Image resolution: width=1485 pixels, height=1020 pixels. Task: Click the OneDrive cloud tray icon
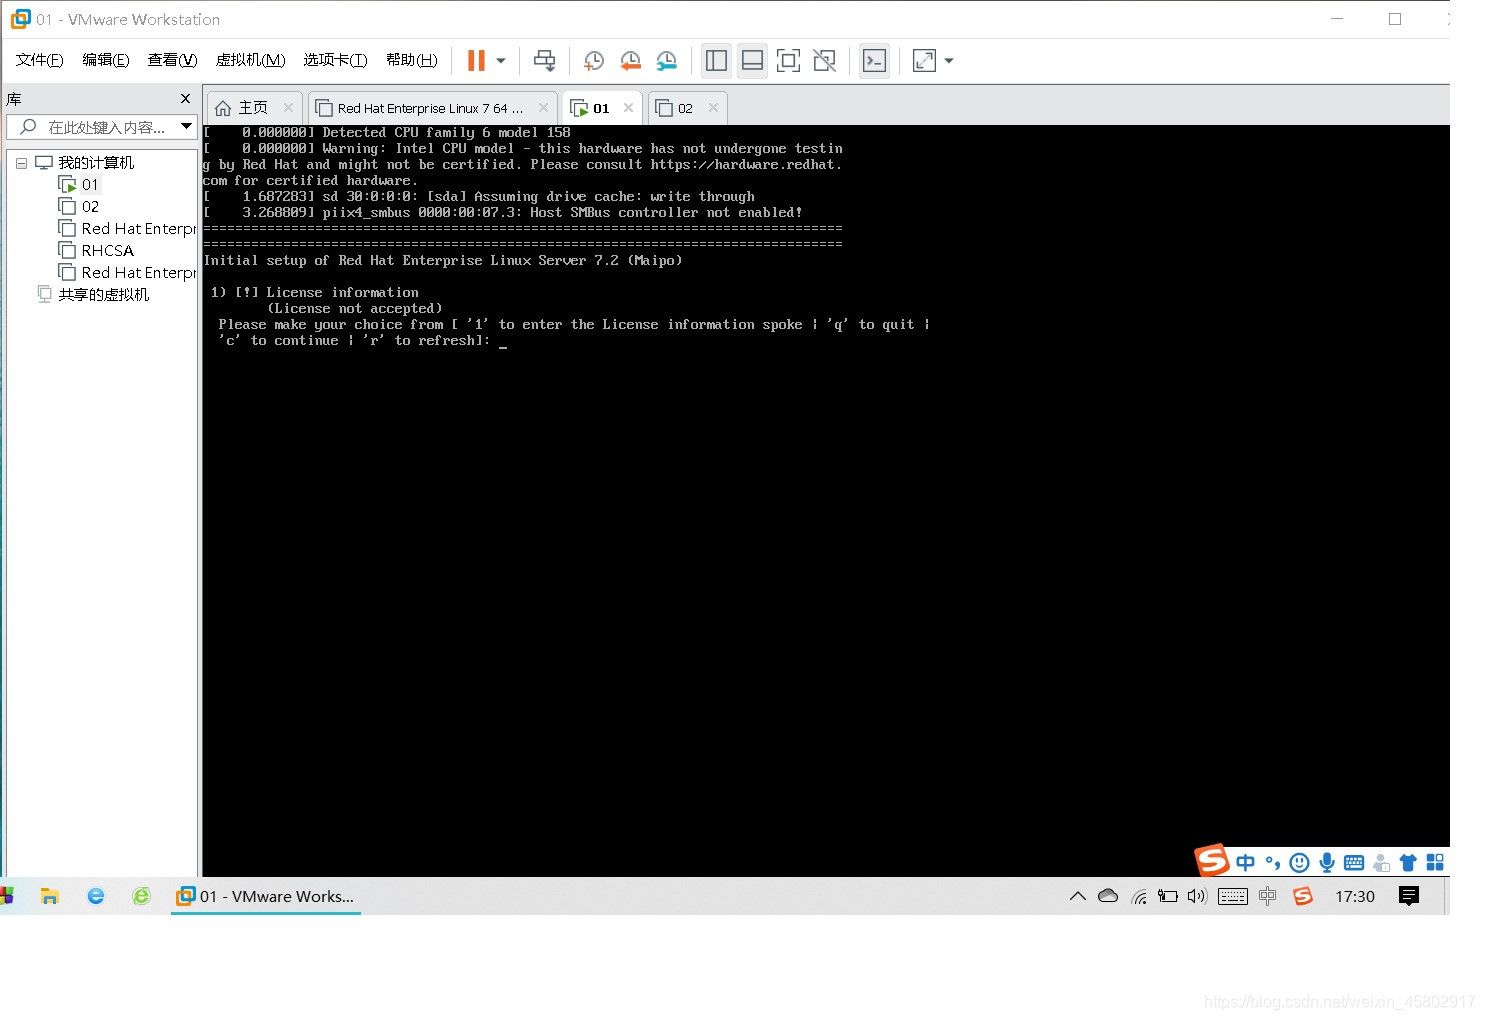click(1108, 896)
